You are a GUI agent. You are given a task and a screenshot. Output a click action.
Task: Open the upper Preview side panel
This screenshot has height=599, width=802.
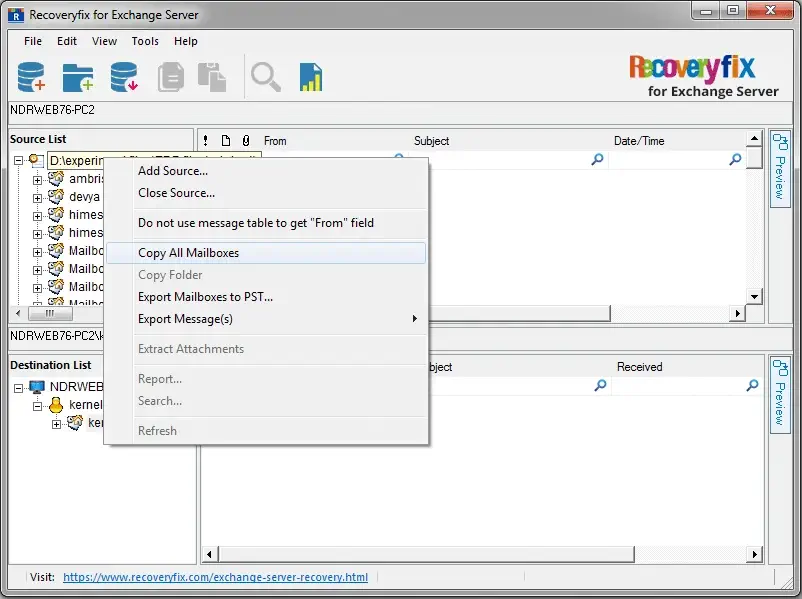780,169
